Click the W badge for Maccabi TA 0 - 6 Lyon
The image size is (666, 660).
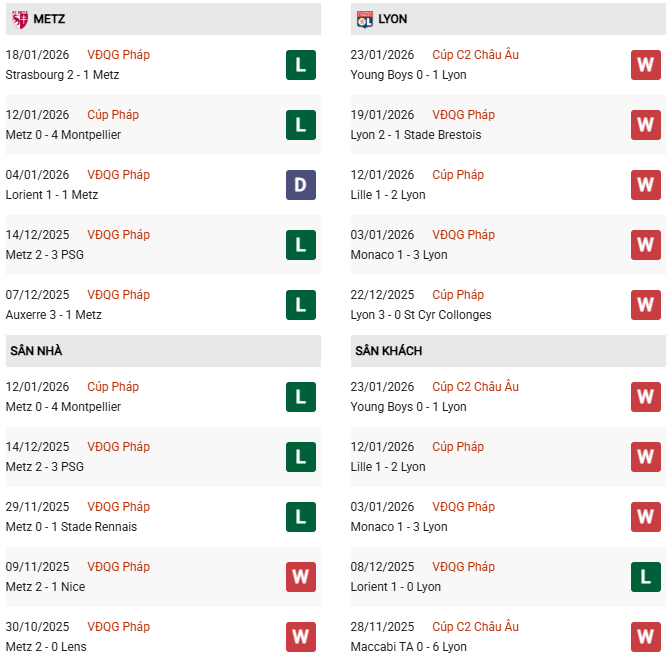point(646,637)
